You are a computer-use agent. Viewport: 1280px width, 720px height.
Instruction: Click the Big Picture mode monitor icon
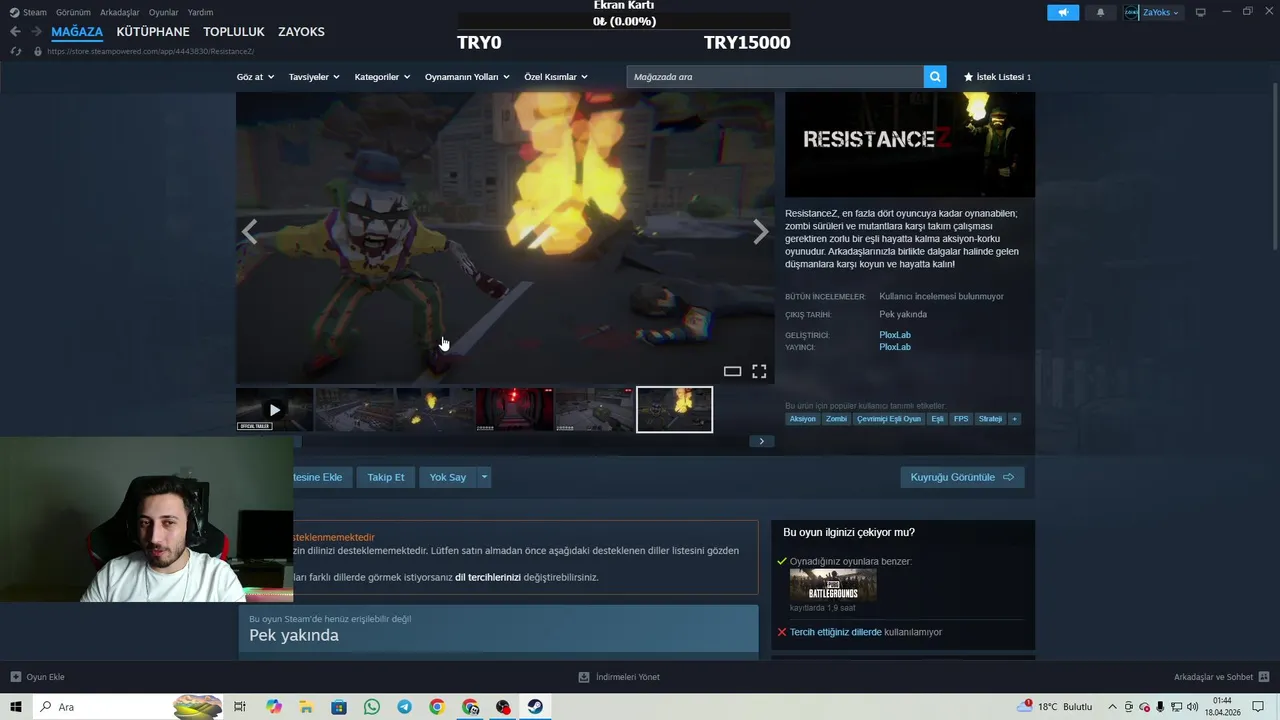1201,13
